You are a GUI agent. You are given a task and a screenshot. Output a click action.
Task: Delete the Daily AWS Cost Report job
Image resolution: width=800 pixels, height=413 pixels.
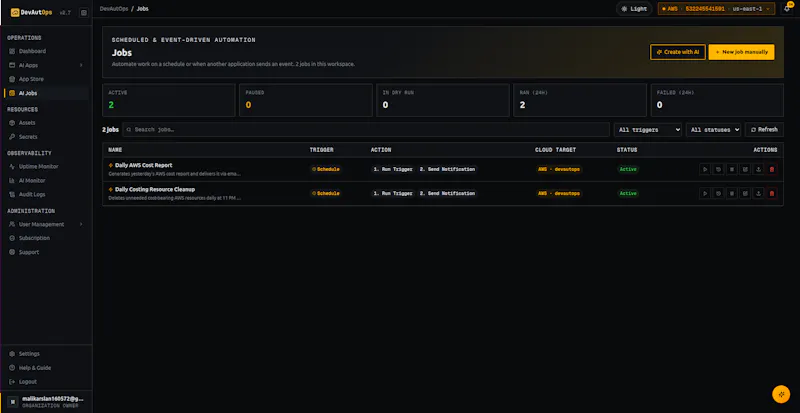[771, 169]
